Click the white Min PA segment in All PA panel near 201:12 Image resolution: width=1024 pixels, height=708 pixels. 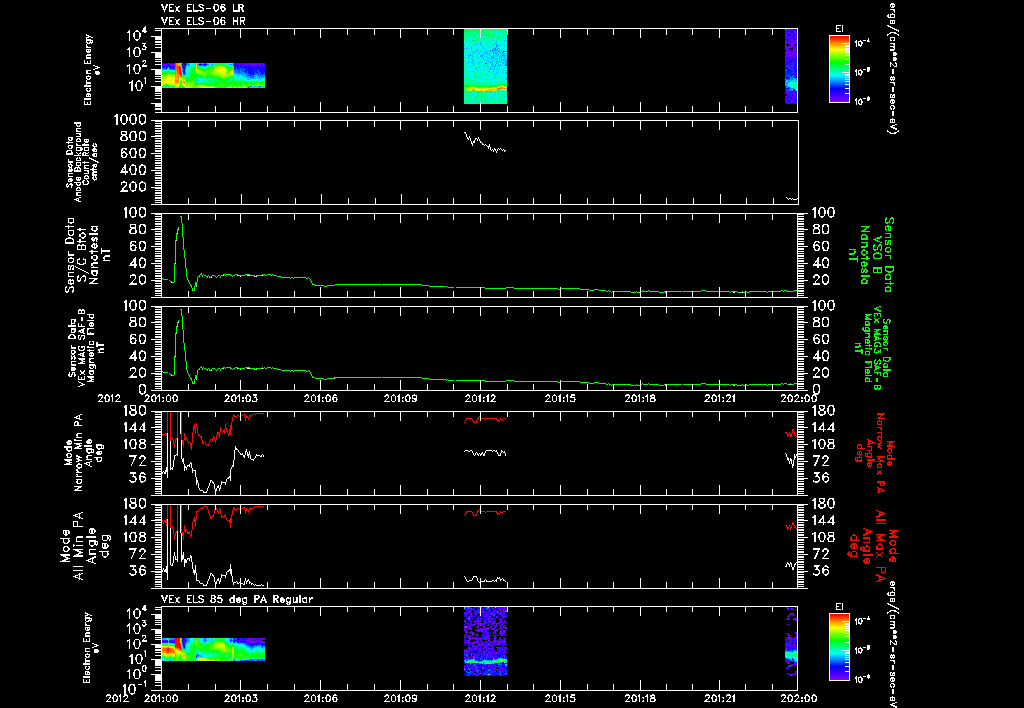(x=485, y=579)
